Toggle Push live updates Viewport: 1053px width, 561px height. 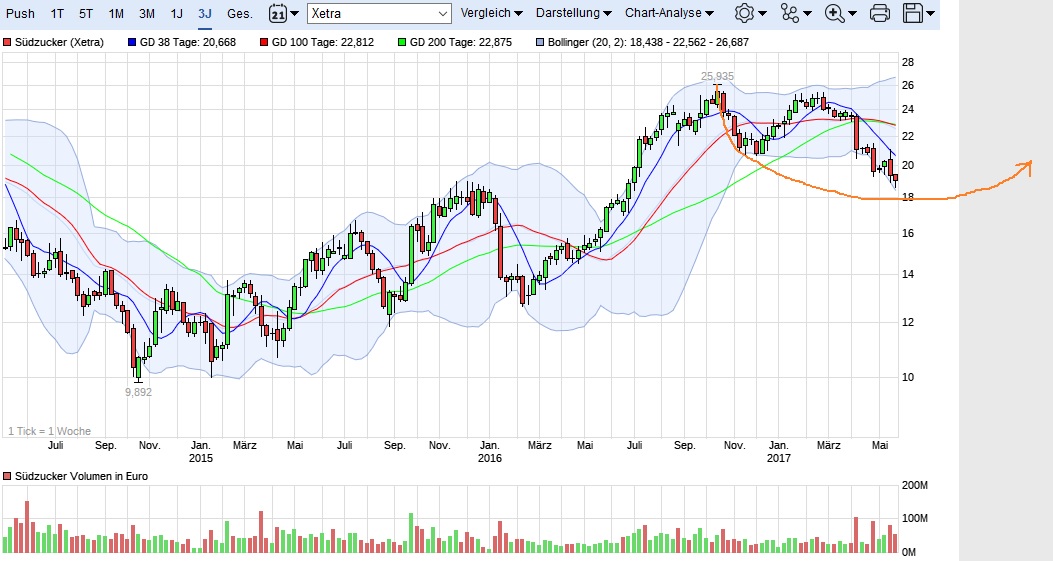point(21,13)
